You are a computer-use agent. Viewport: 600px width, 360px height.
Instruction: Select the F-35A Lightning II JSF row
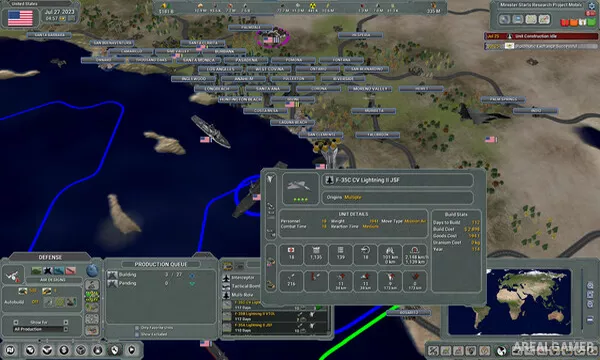pos(275,327)
